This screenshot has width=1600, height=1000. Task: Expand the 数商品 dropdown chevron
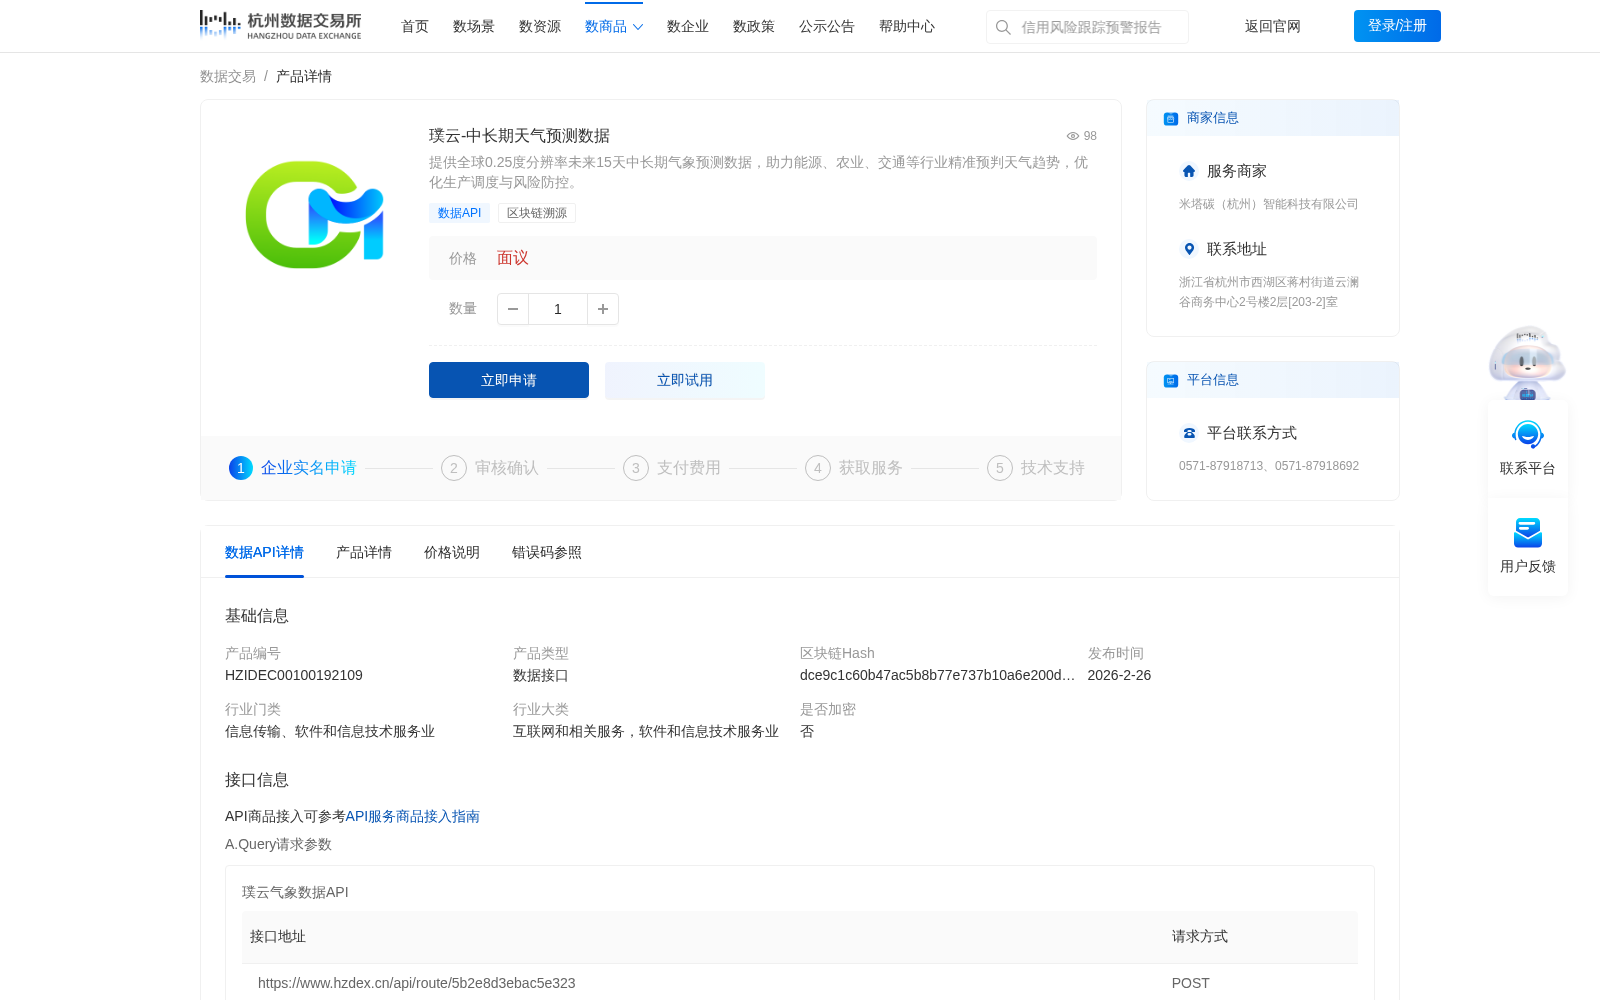tap(638, 27)
